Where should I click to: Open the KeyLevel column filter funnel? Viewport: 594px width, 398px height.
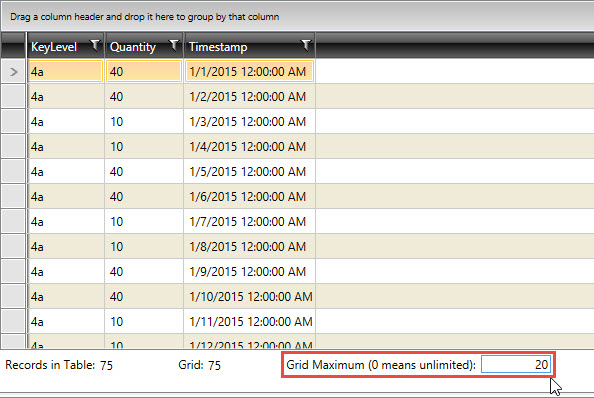coord(94,45)
